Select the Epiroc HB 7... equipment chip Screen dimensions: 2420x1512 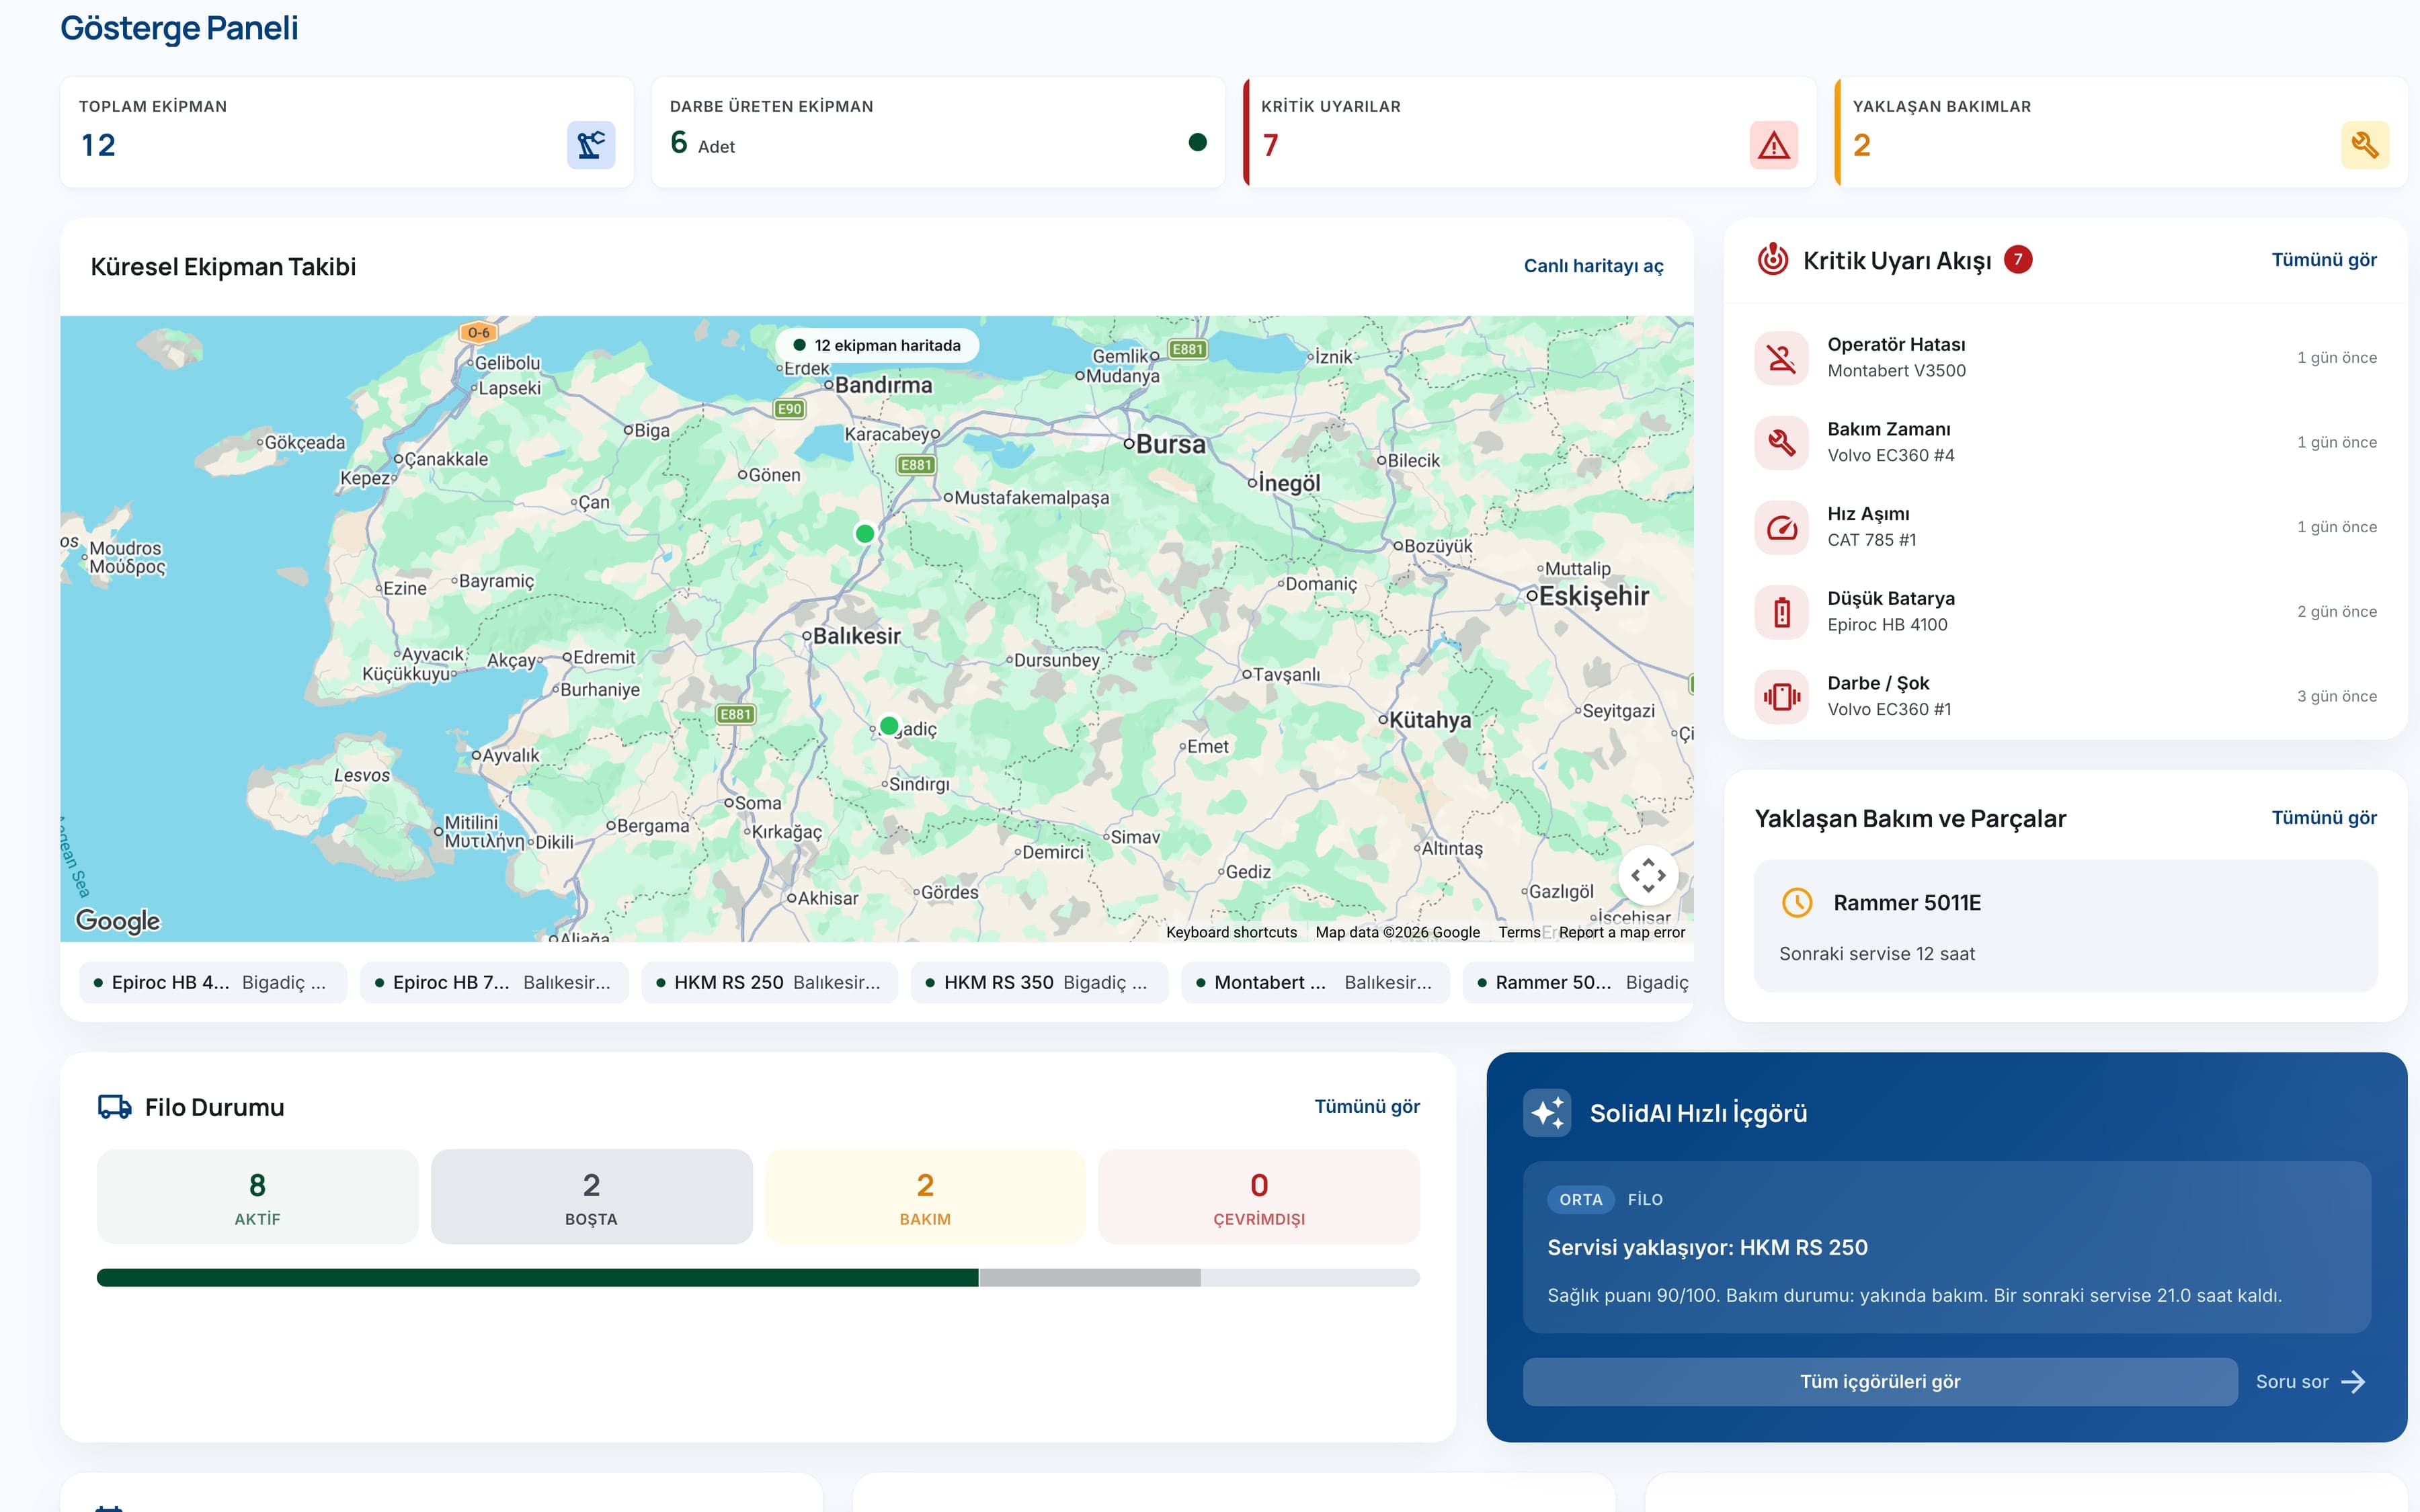tap(494, 983)
